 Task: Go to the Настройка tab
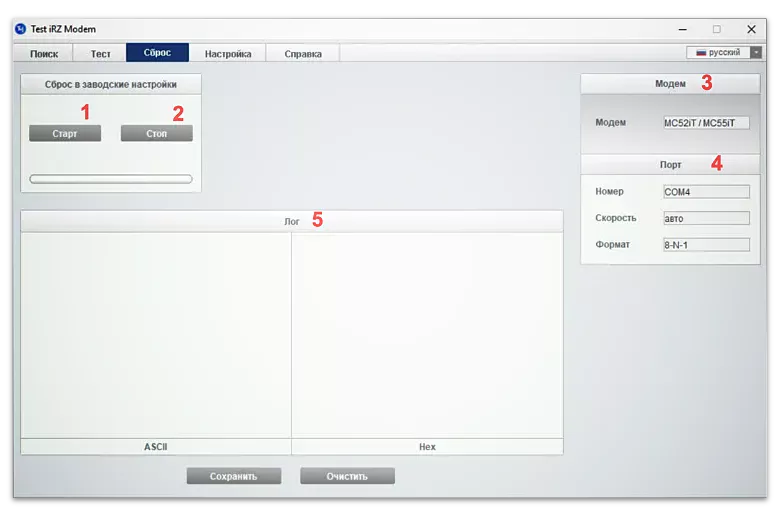[x=227, y=54]
